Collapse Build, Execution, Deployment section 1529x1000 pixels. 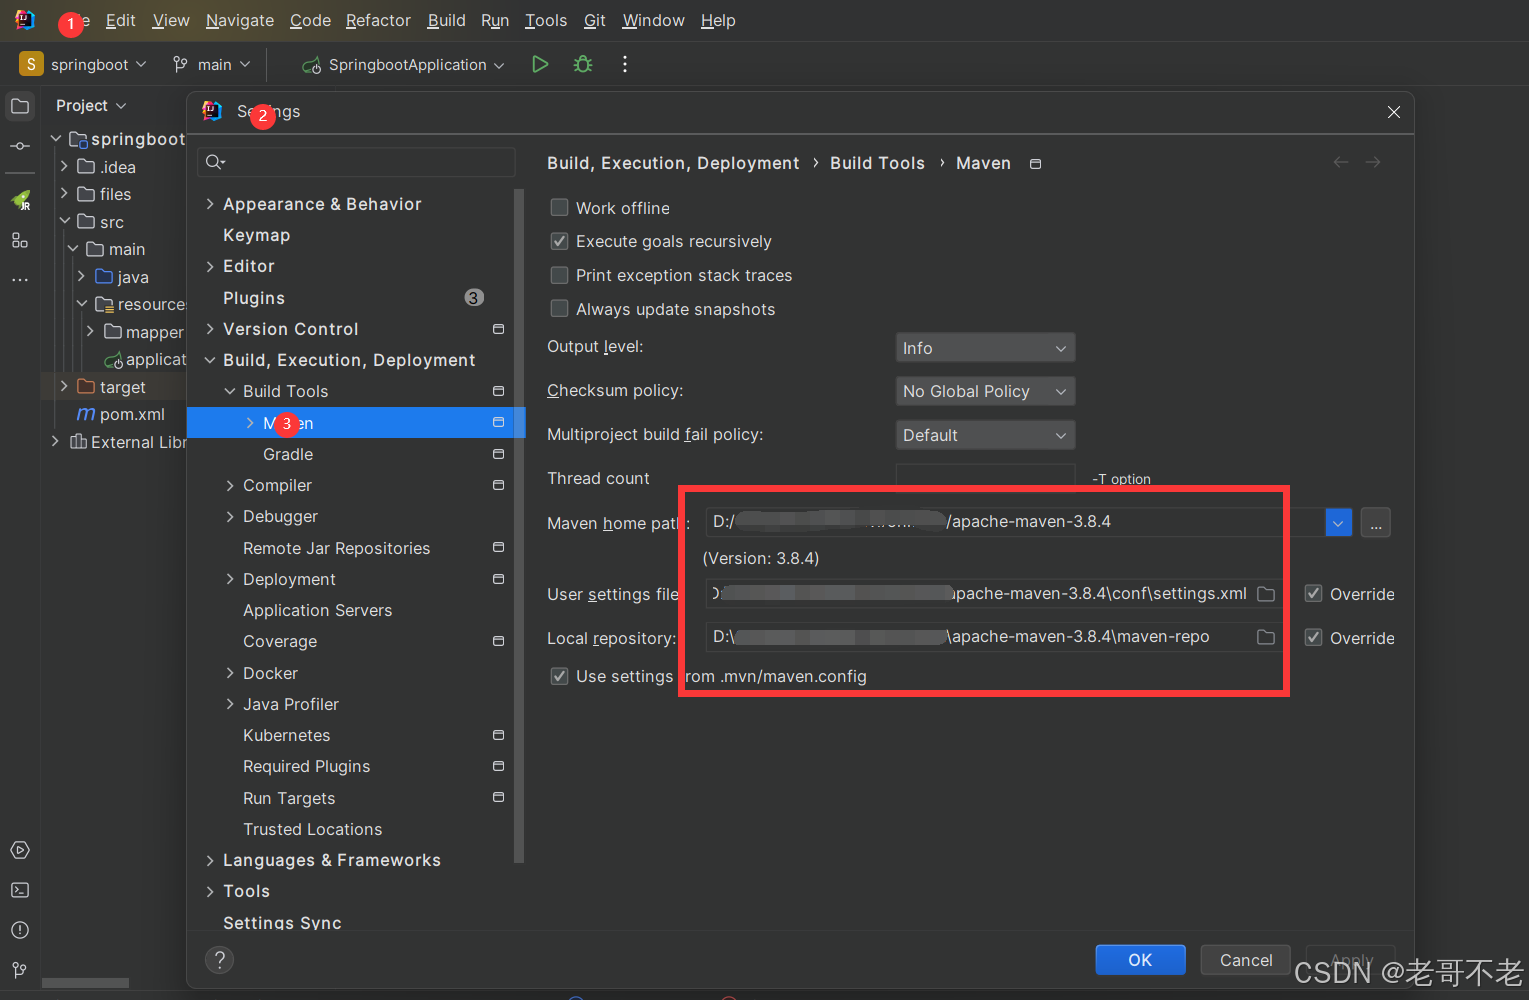pos(210,360)
